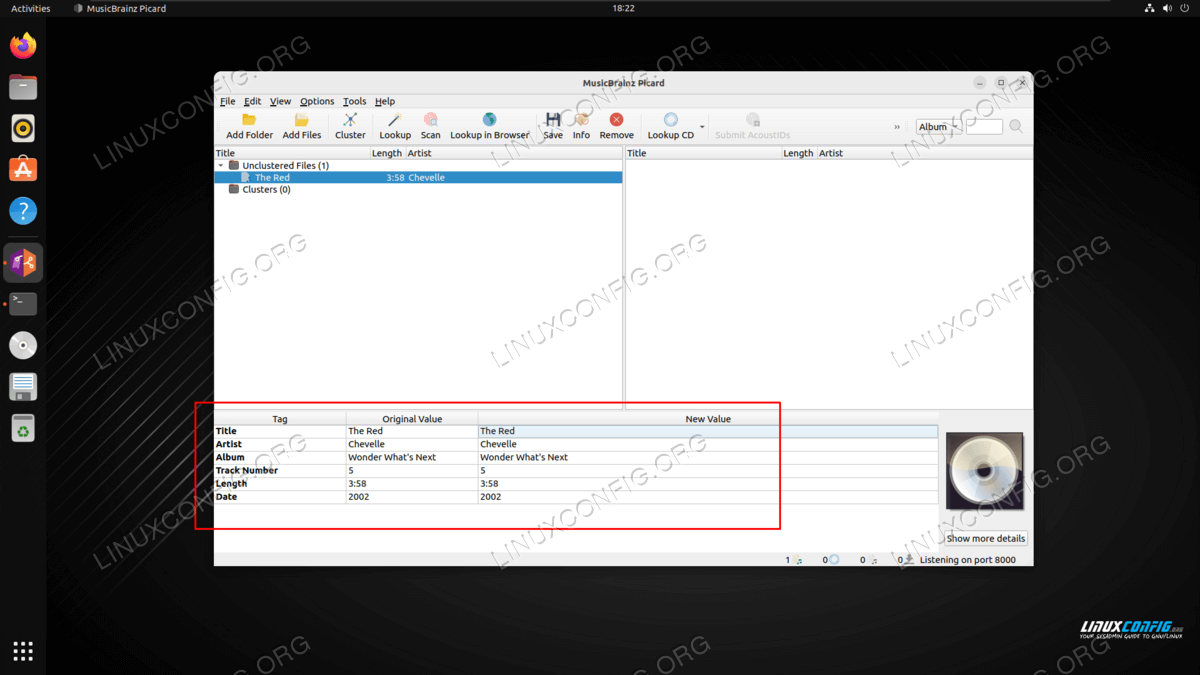Scan the file for AcoustID fingerprint
This screenshot has height=675, width=1200.
(430, 126)
